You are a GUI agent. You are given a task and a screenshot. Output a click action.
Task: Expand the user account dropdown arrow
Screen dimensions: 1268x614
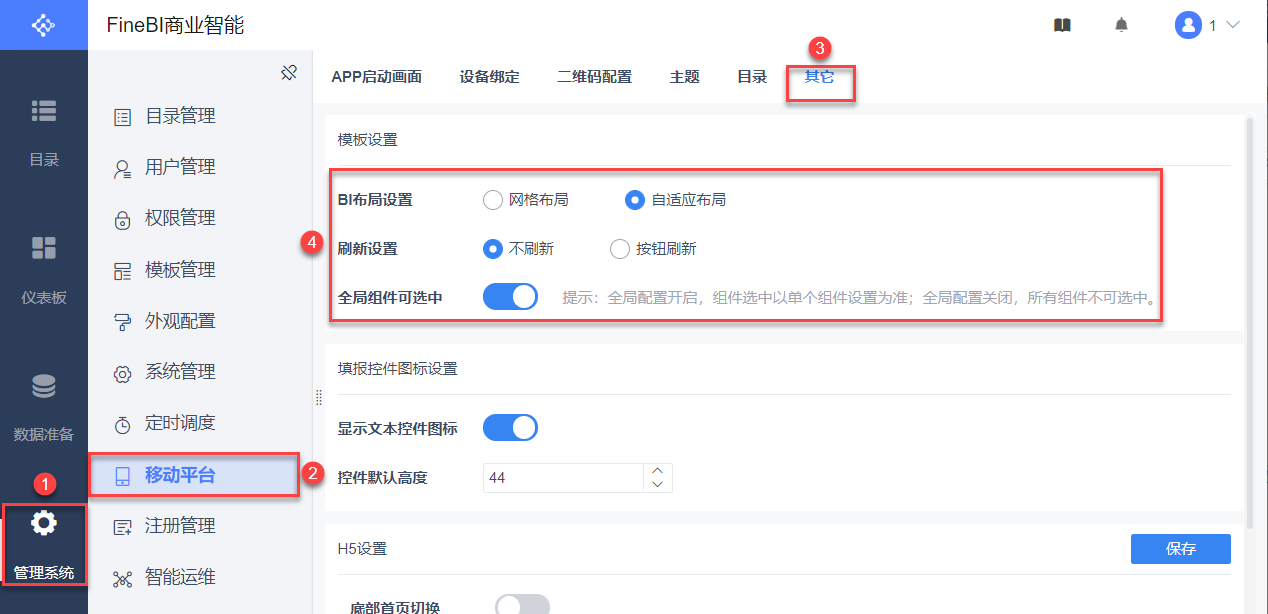(x=1232, y=25)
